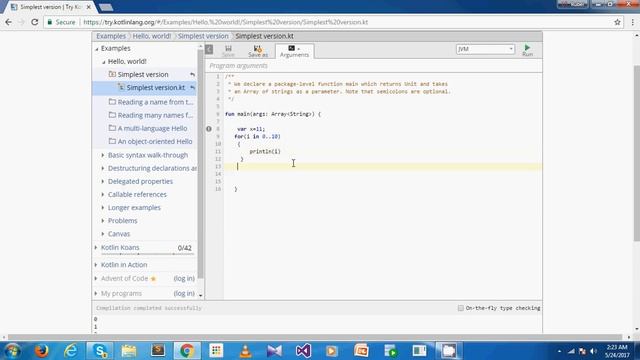Click the browser address bar URL
This screenshot has width=640, height=360.
(226, 22)
